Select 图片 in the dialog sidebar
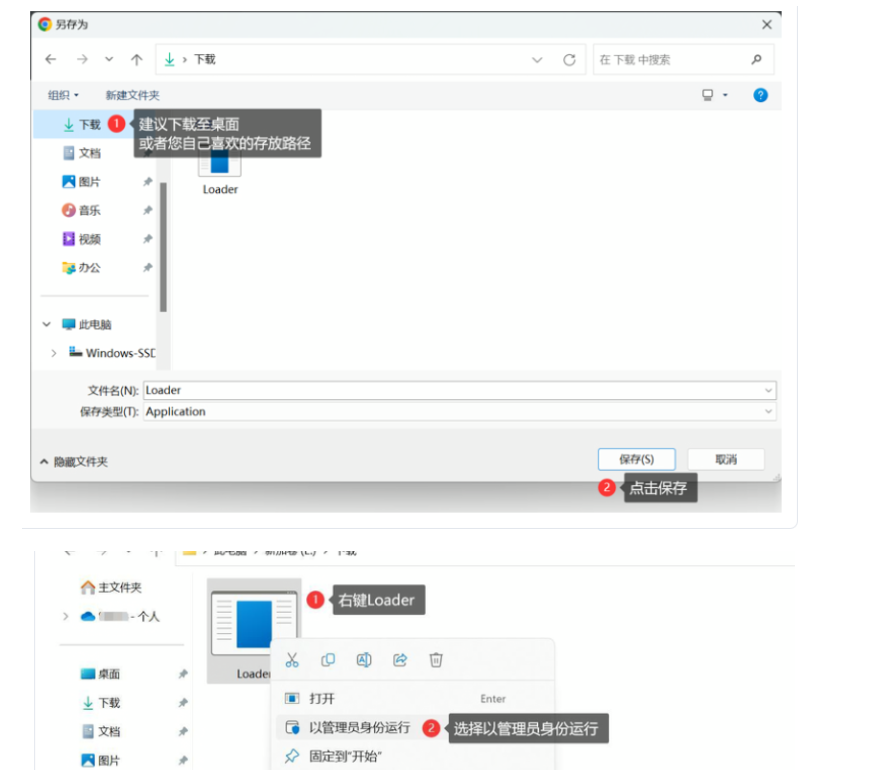 click(x=89, y=182)
